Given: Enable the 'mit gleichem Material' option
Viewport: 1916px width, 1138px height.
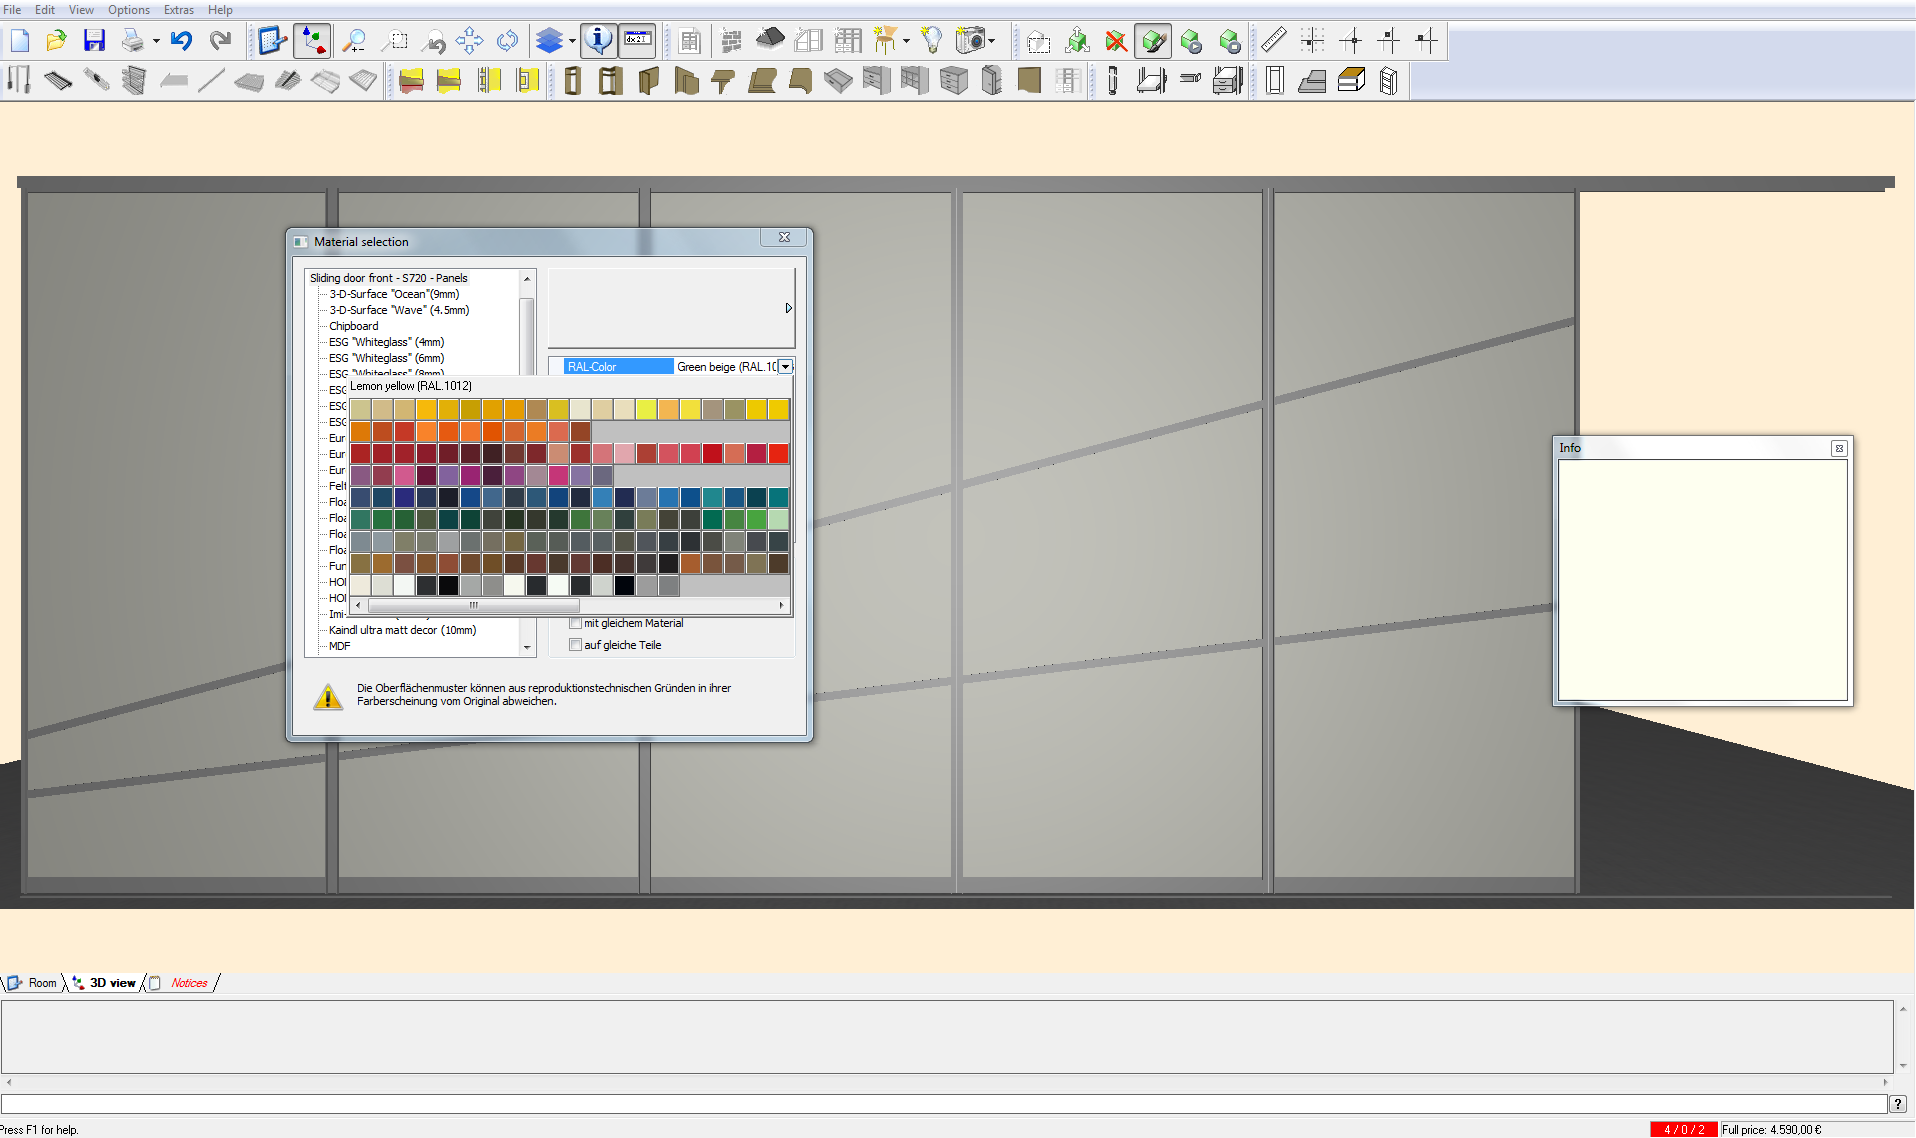Looking at the screenshot, I should [x=576, y=622].
